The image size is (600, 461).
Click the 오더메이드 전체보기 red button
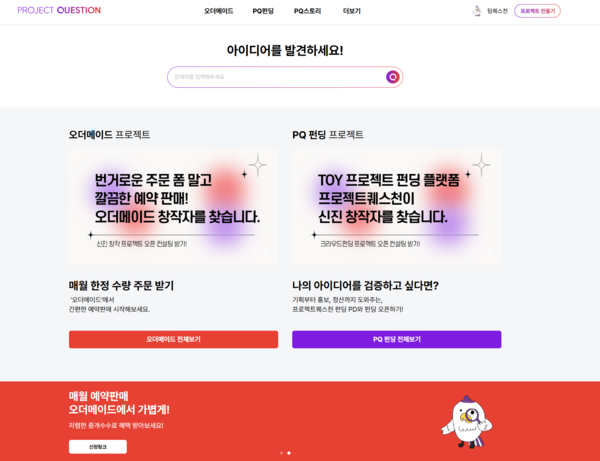pos(173,339)
